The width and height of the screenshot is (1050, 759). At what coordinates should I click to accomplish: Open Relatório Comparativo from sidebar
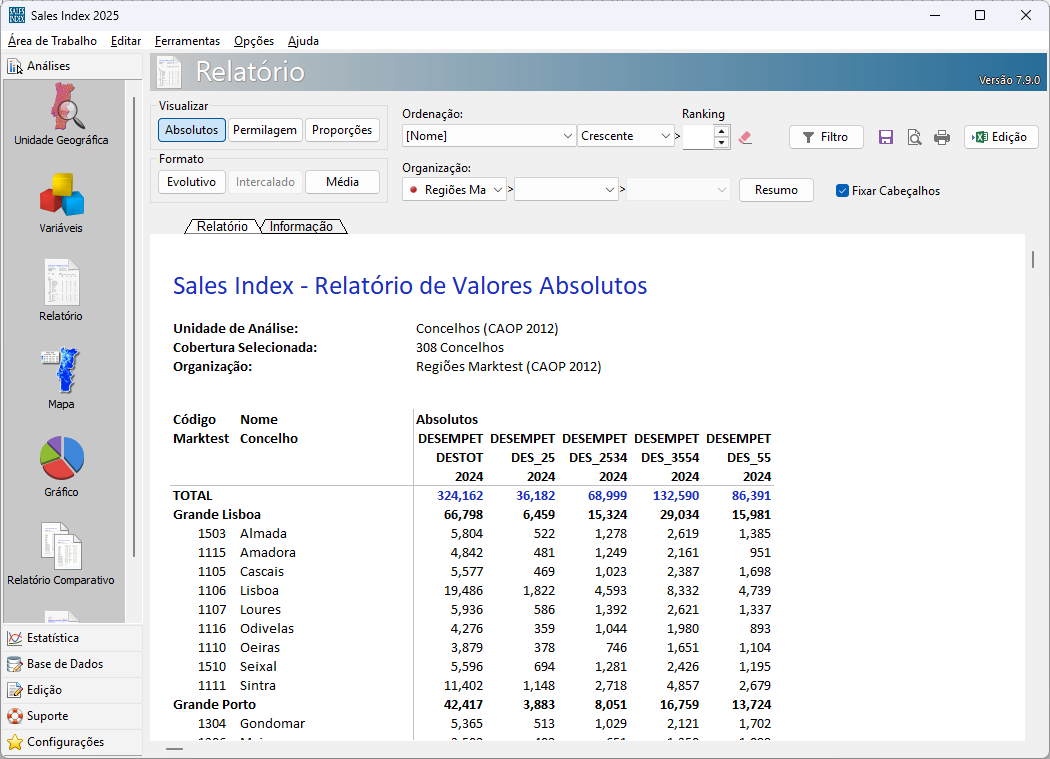(61, 553)
